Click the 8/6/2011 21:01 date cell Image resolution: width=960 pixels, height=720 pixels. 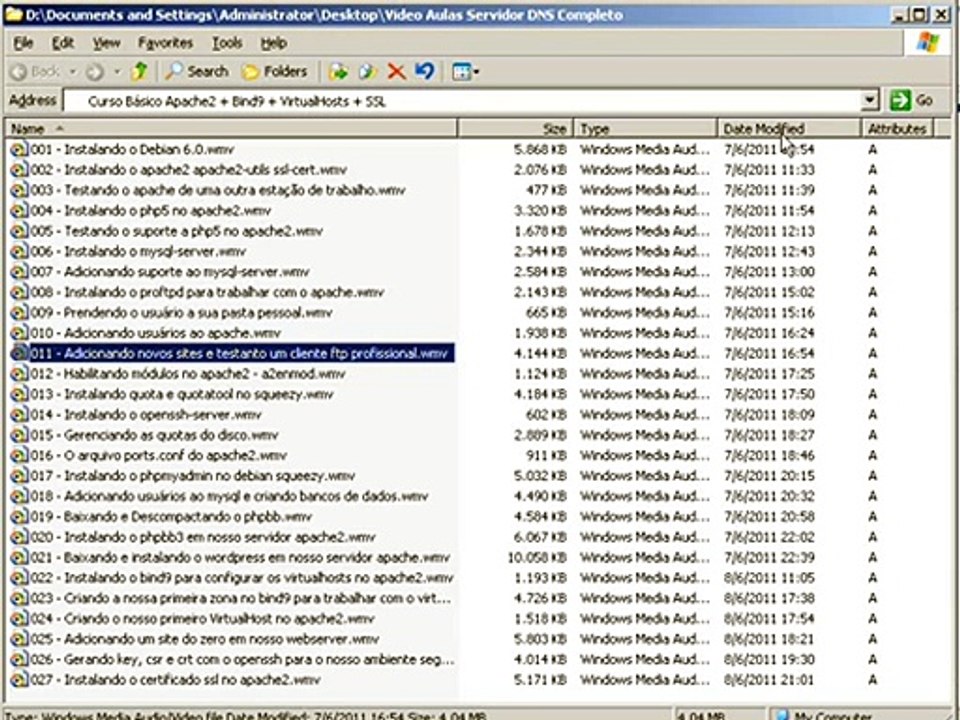tap(770, 680)
